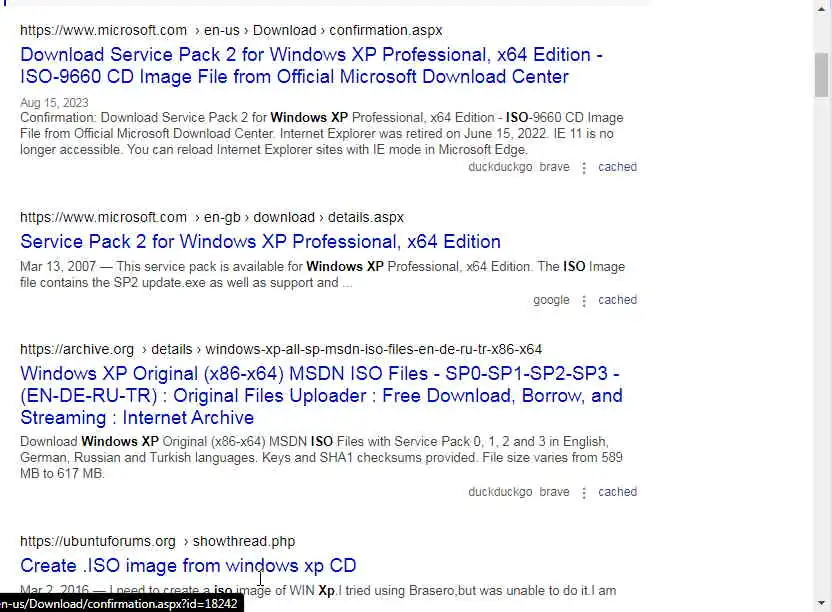Select the duckduckgo source label in the archive.org result

(x=500, y=492)
